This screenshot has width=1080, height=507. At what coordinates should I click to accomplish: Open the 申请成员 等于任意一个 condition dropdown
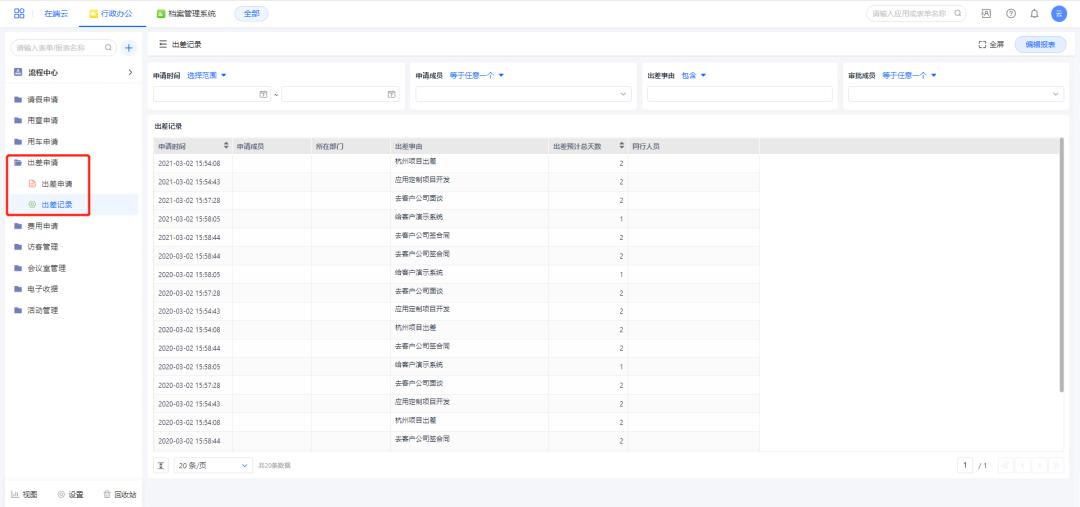[477, 75]
